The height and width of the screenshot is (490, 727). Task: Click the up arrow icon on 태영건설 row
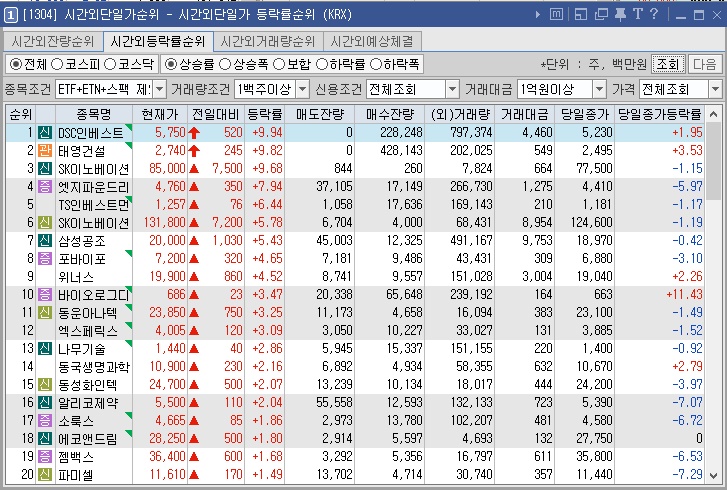194,151
